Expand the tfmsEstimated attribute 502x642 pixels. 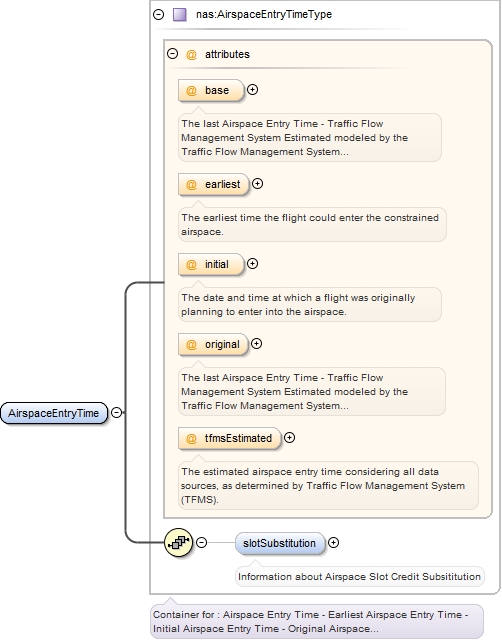[x=289, y=438]
